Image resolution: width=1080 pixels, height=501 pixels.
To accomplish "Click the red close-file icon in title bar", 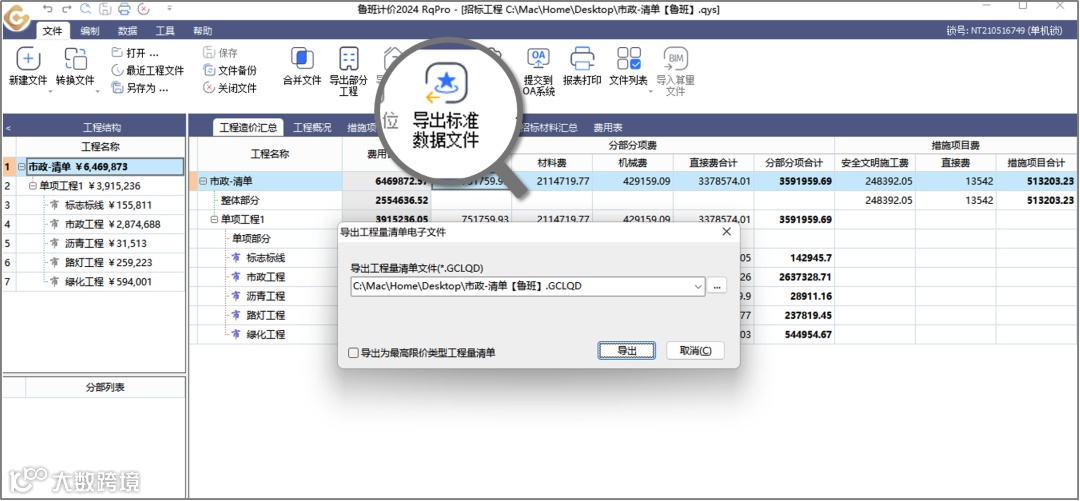I will [143, 9].
